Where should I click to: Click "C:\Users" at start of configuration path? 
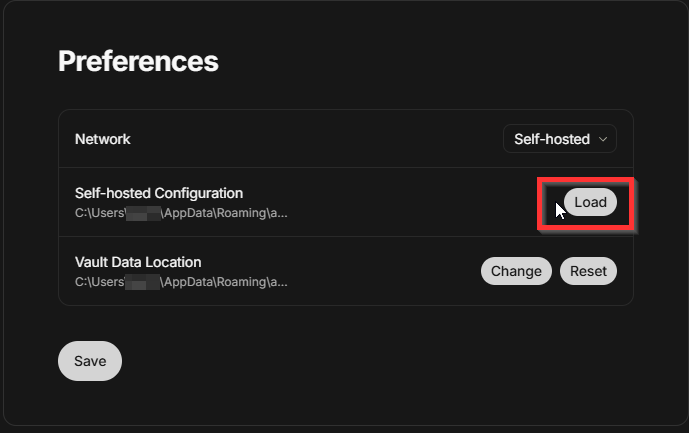pos(99,213)
